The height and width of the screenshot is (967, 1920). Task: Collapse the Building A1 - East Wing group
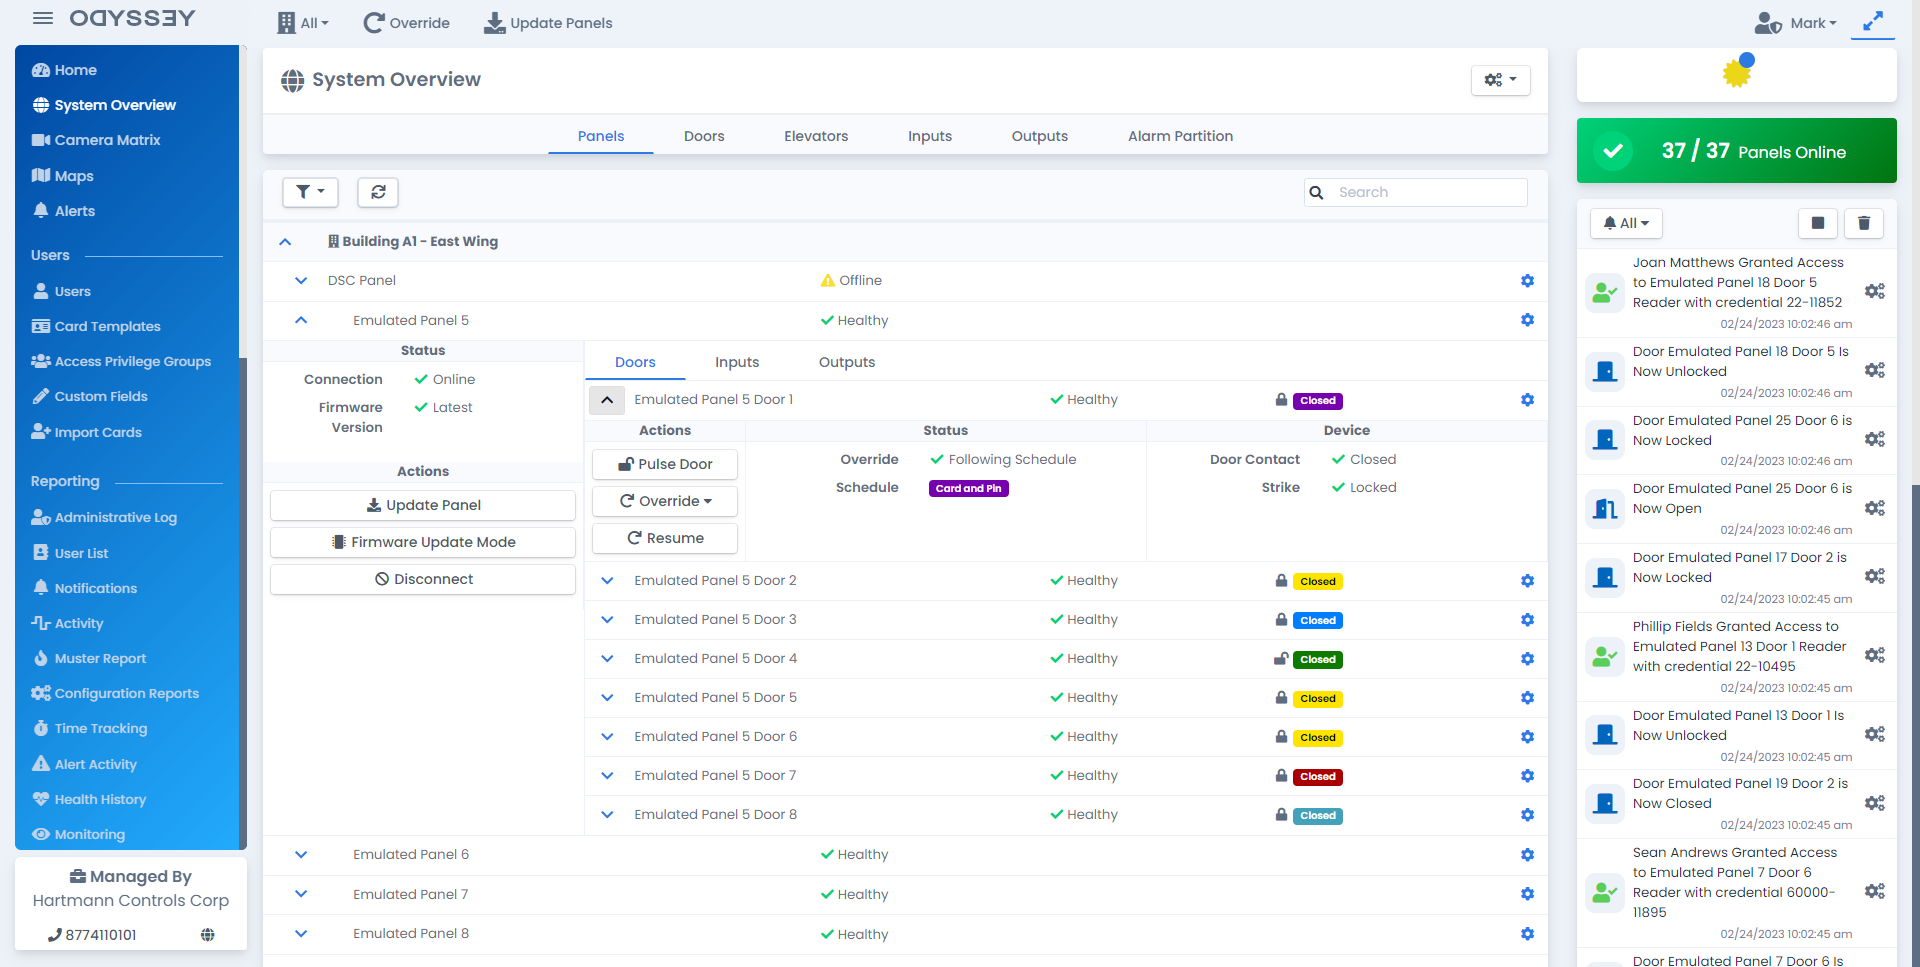[285, 242]
